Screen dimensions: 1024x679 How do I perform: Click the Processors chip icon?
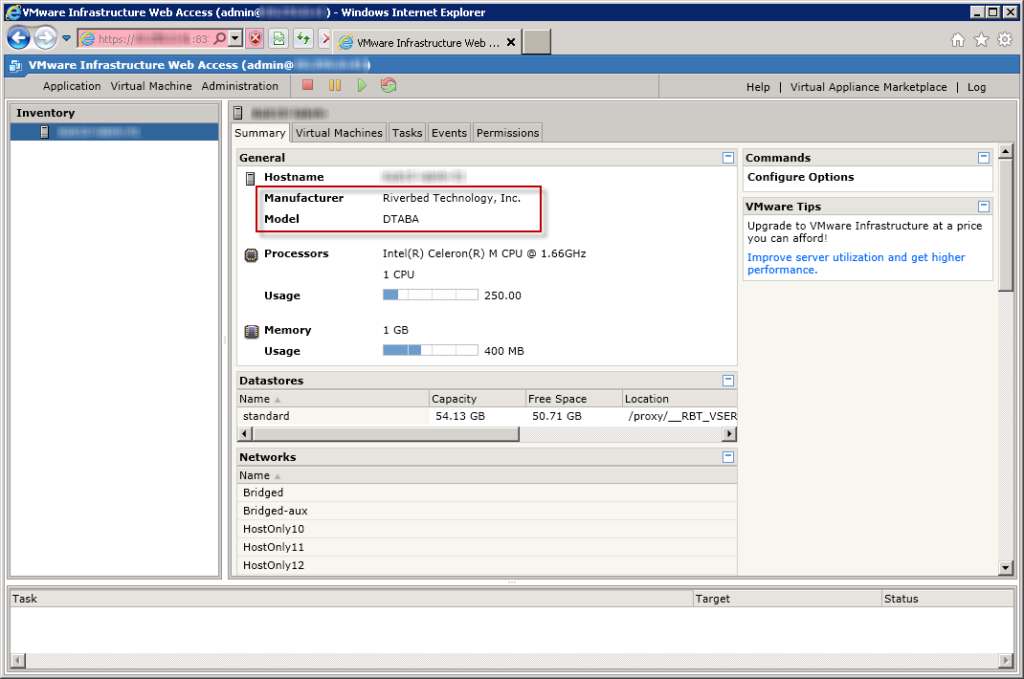[251, 255]
